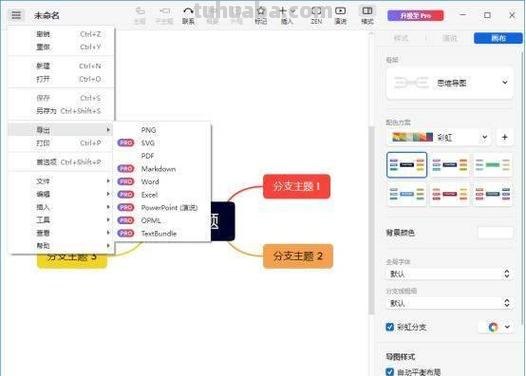
Task: Choose Print (打印) from the menu
Action: (x=61, y=143)
